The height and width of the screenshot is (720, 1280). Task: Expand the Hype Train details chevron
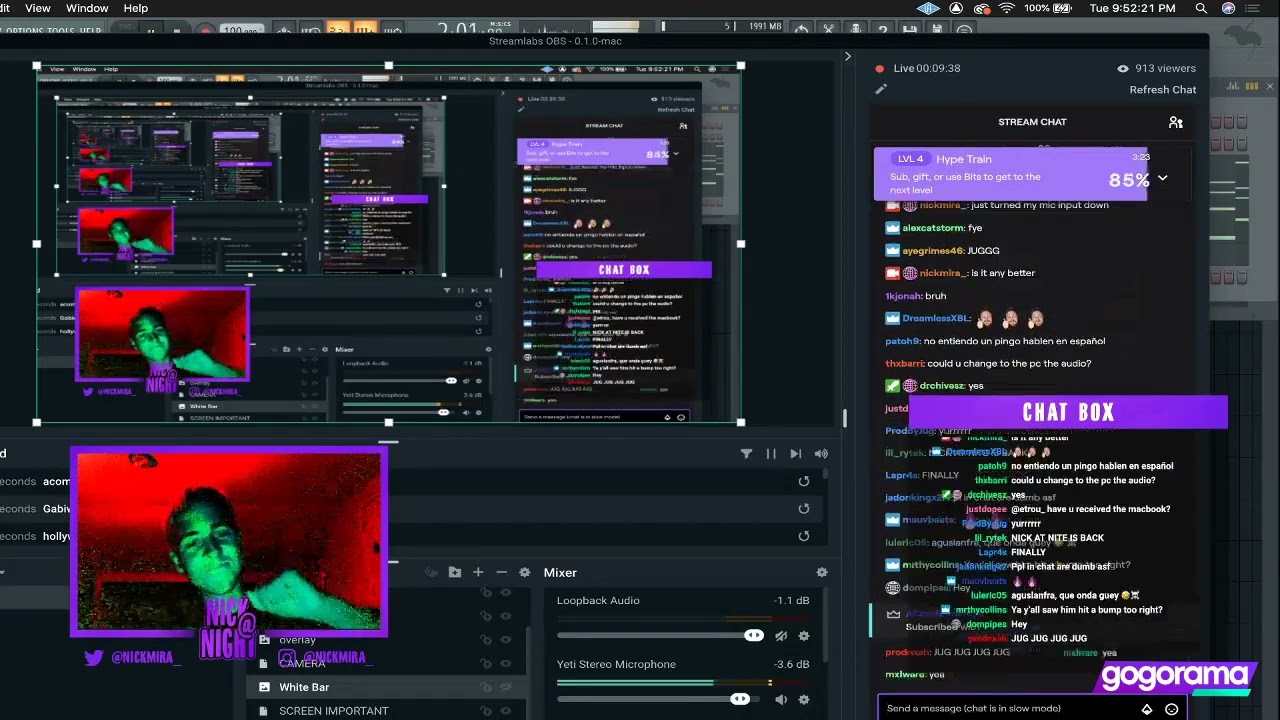tap(1162, 178)
